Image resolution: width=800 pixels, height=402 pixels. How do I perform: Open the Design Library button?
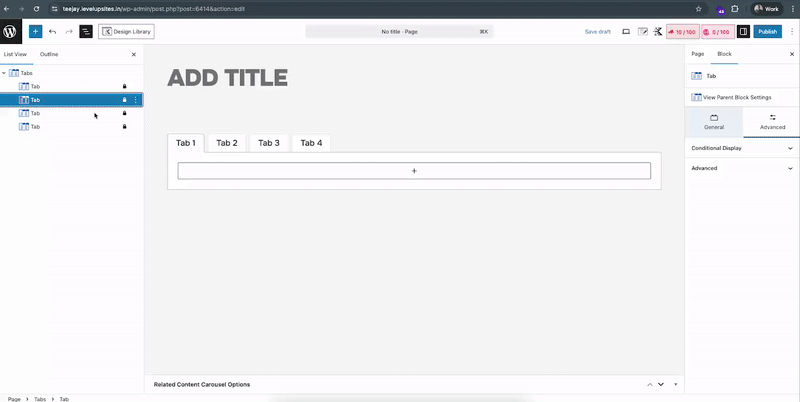click(x=126, y=32)
